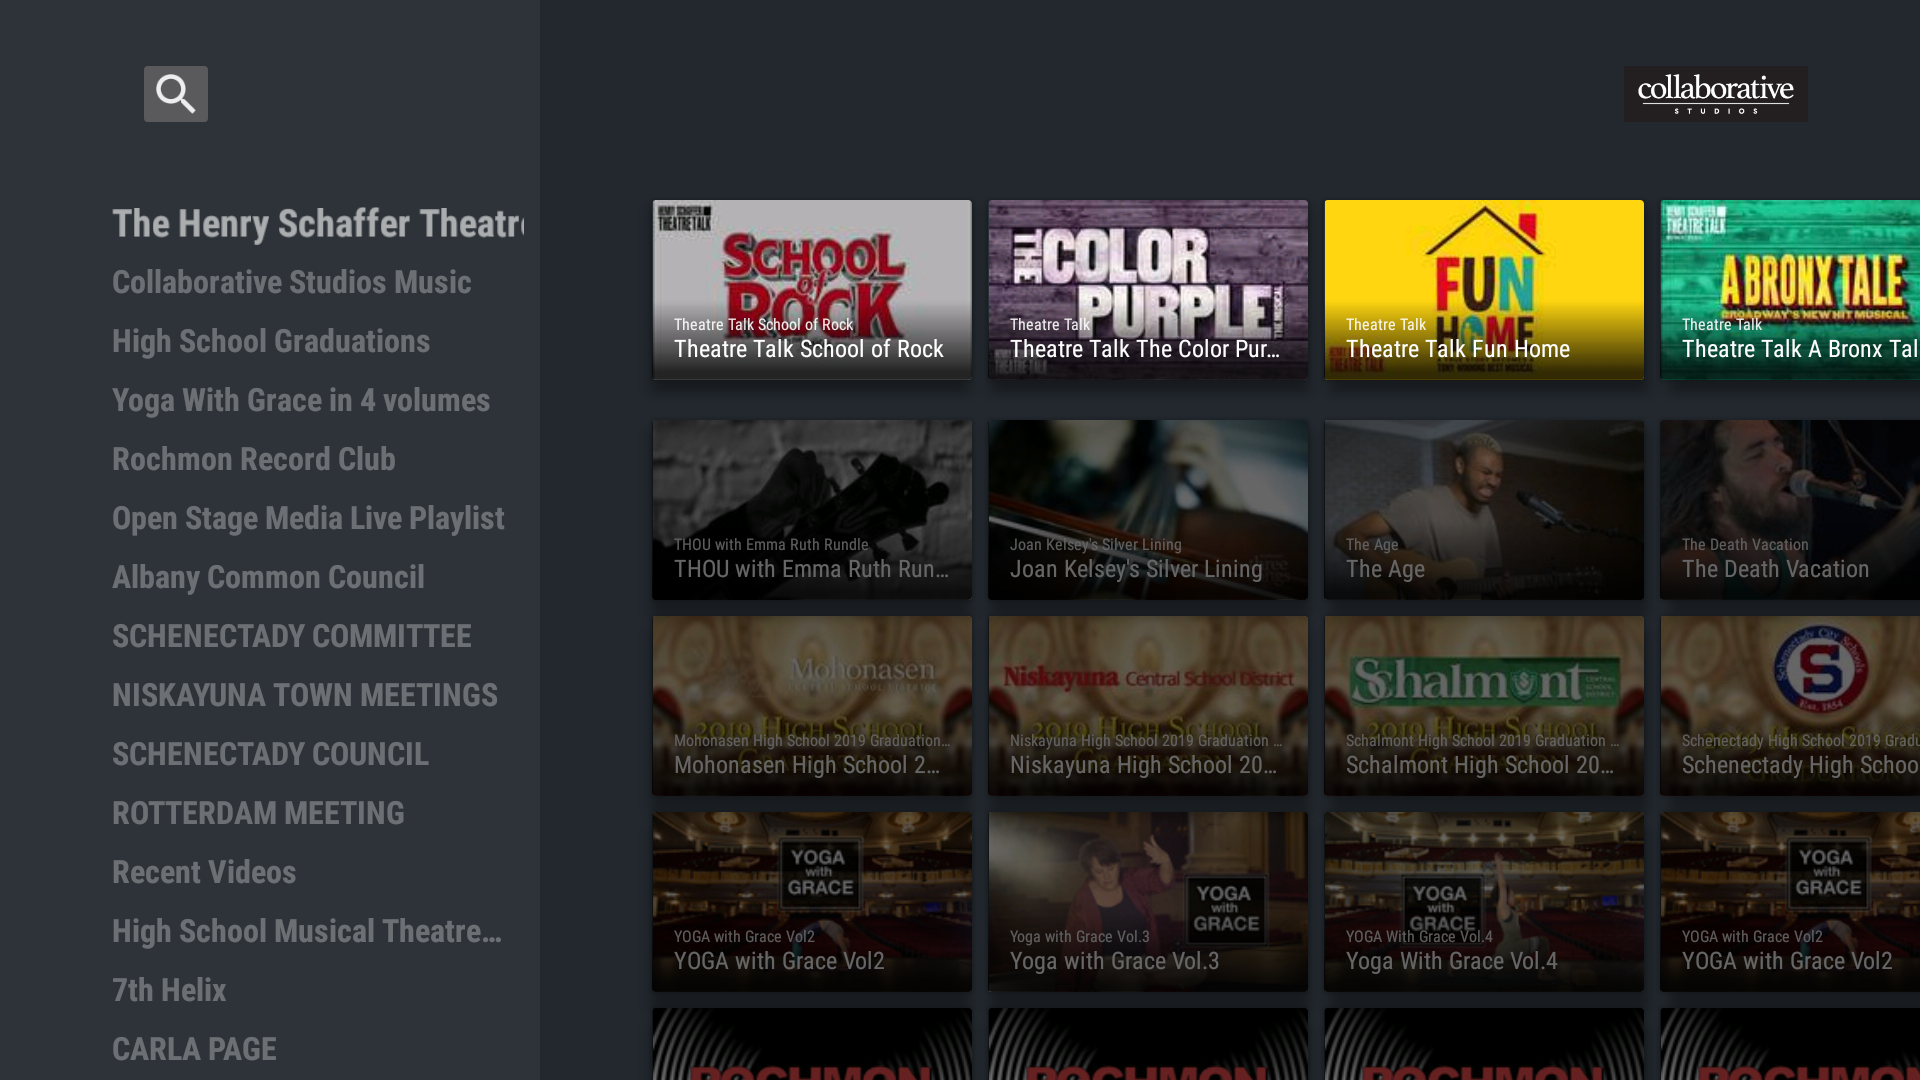Play Theatre Talk School of Rock

pos(811,289)
